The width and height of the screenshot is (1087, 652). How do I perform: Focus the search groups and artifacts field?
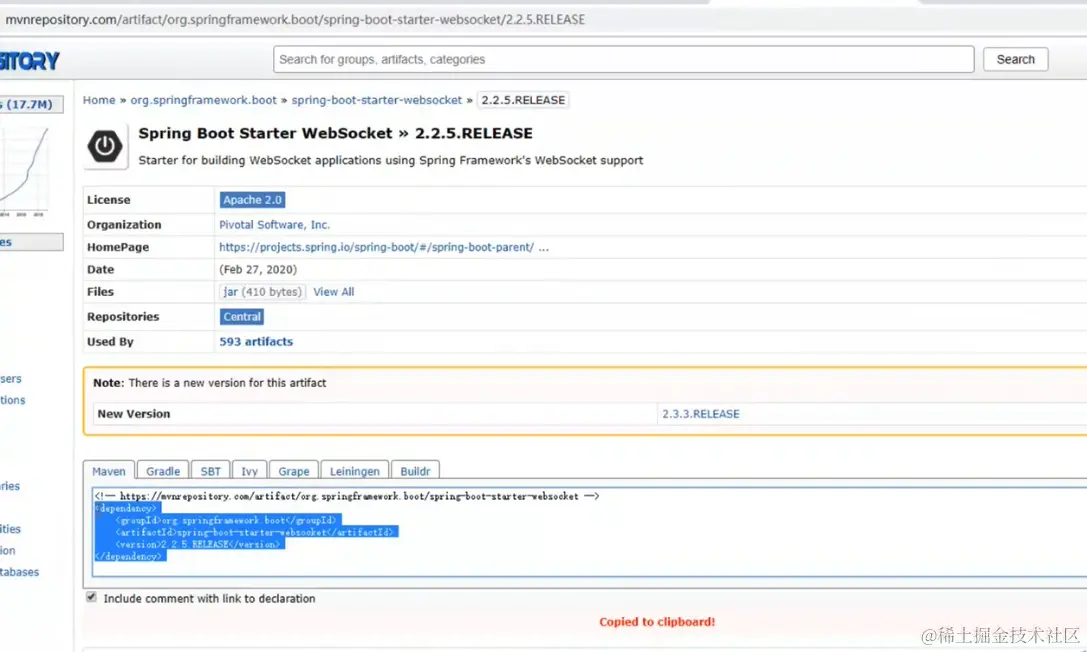[624, 60]
